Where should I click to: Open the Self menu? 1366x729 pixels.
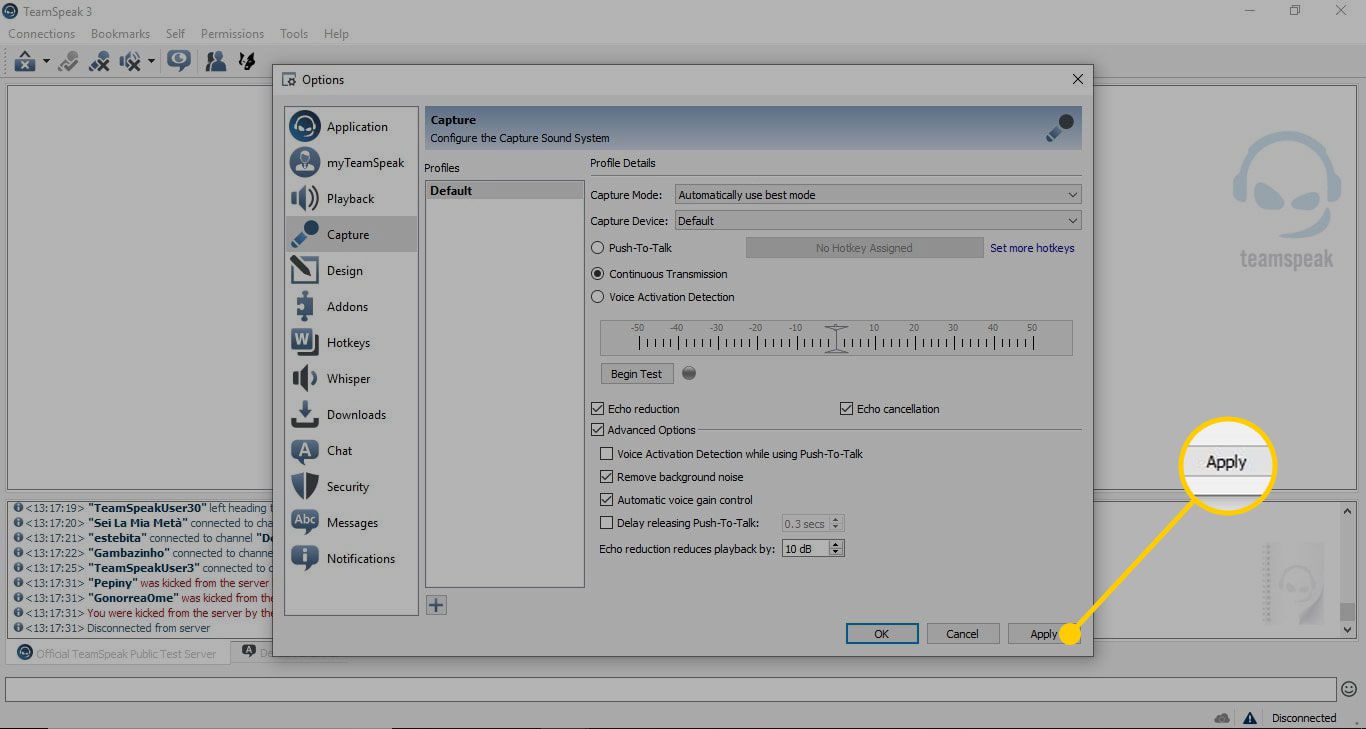175,34
